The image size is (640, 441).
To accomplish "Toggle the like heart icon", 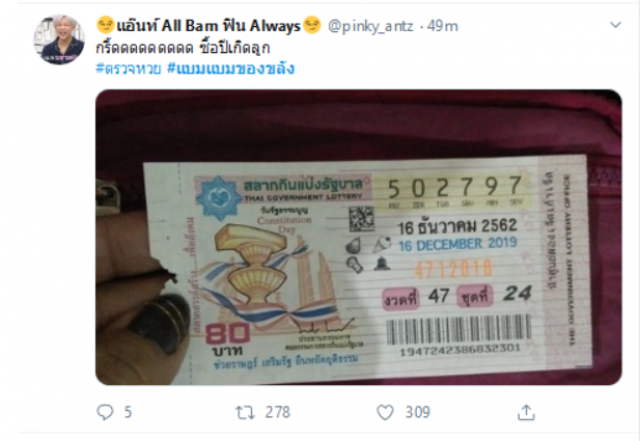I will [x=385, y=412].
